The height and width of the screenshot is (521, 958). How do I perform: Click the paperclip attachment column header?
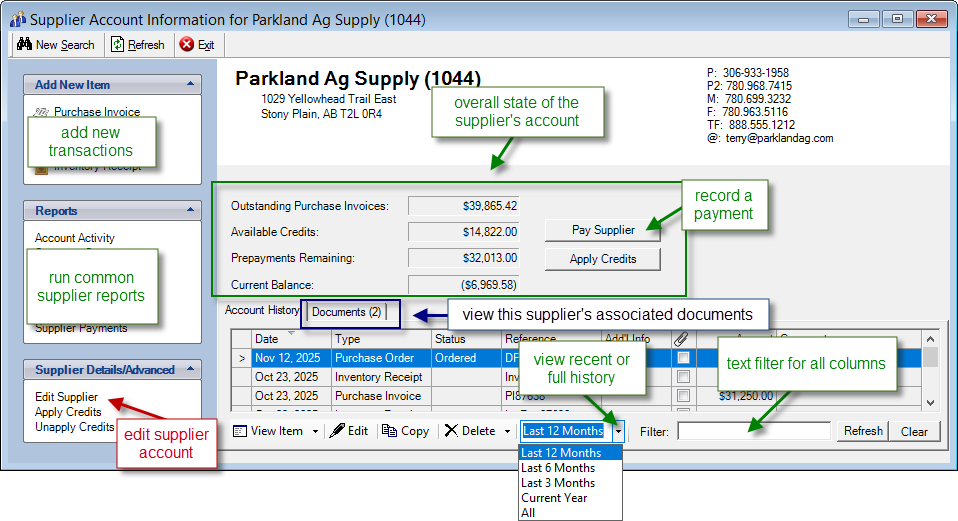681,338
